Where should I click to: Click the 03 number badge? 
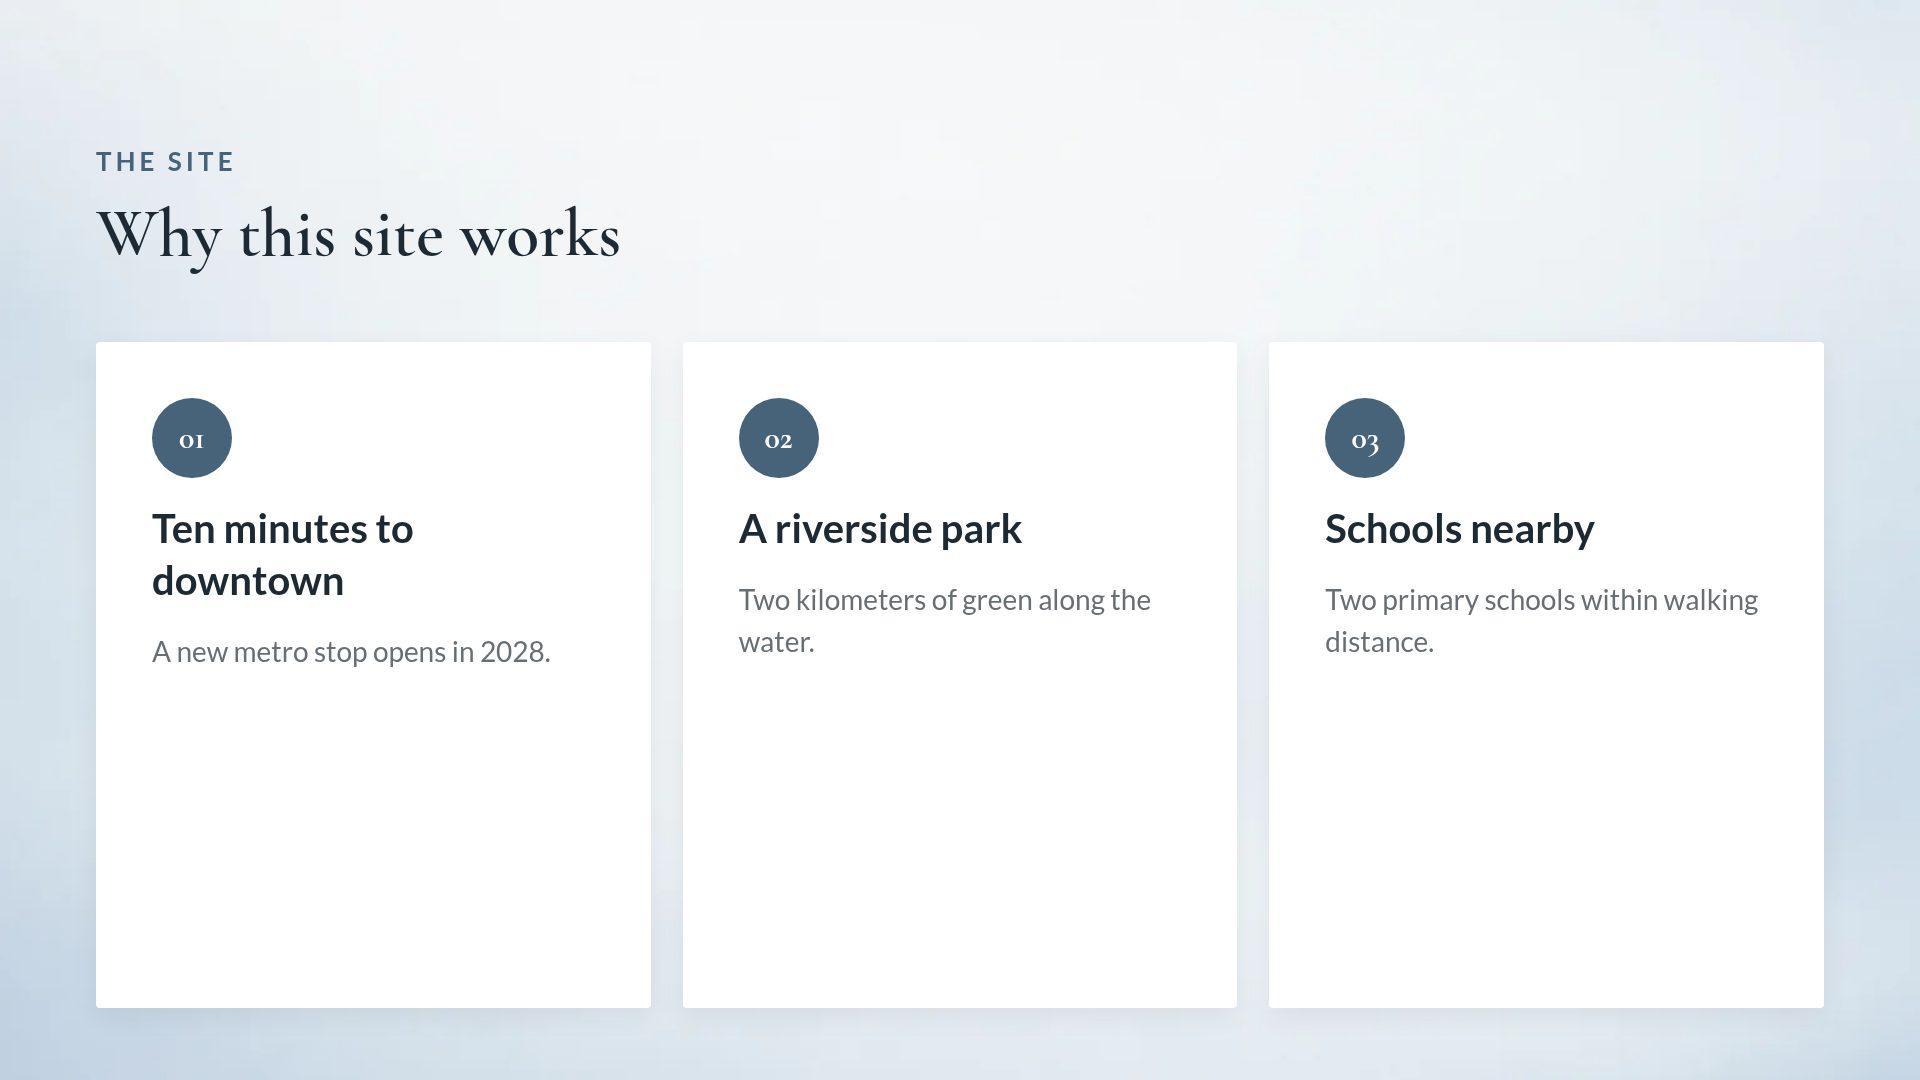click(1365, 438)
